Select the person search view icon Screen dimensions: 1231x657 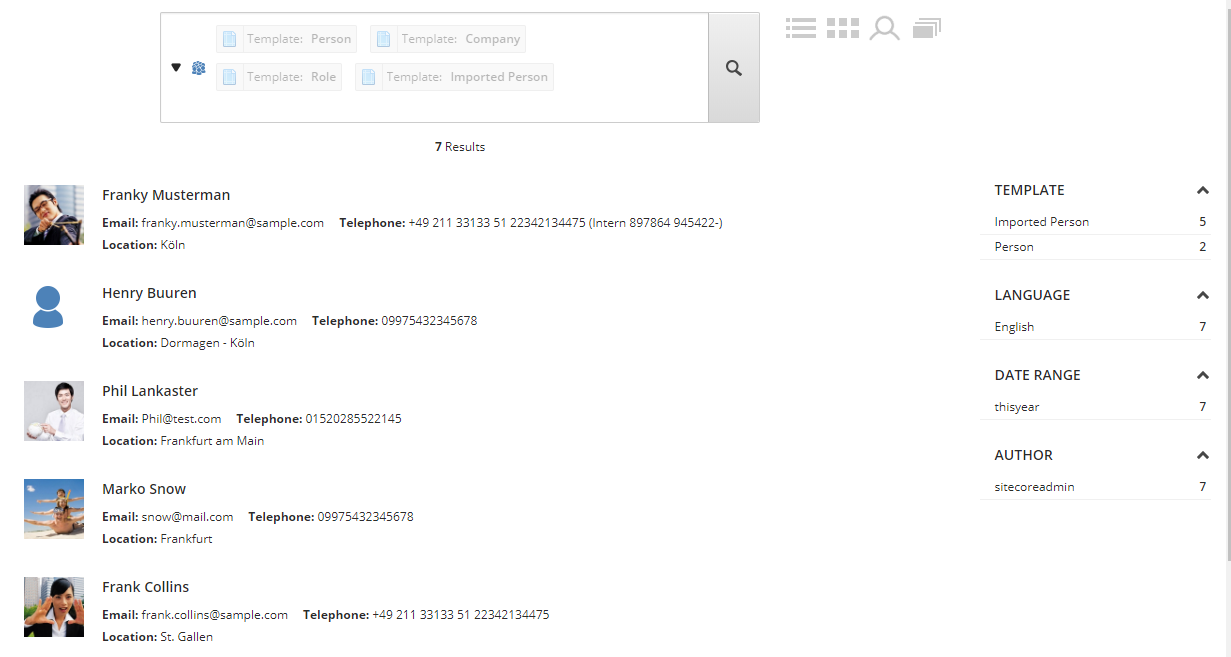pyautogui.click(x=884, y=28)
